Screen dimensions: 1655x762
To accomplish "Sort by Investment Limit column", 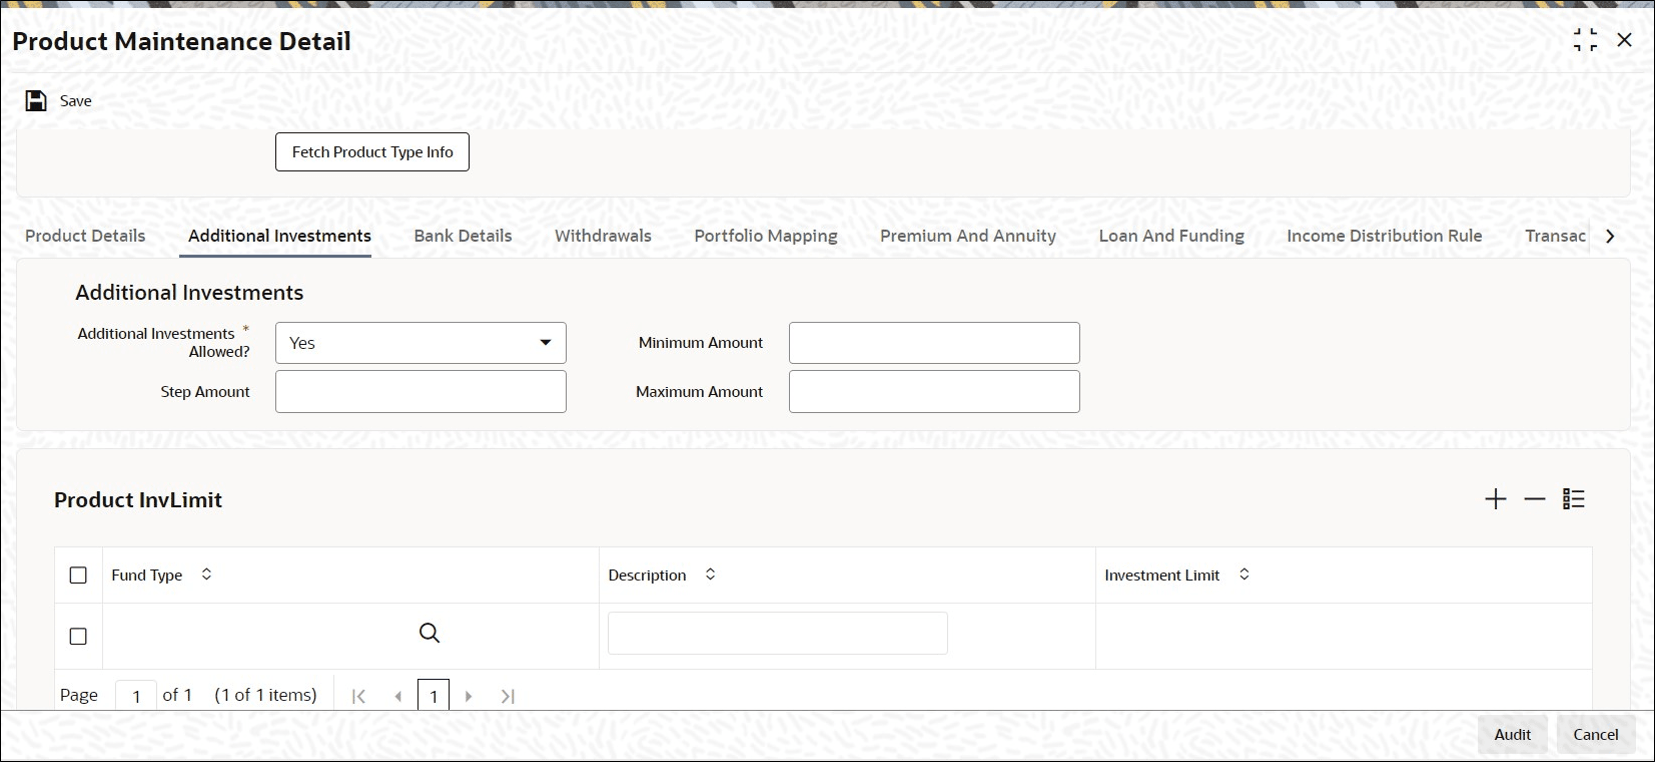I will click(1244, 575).
